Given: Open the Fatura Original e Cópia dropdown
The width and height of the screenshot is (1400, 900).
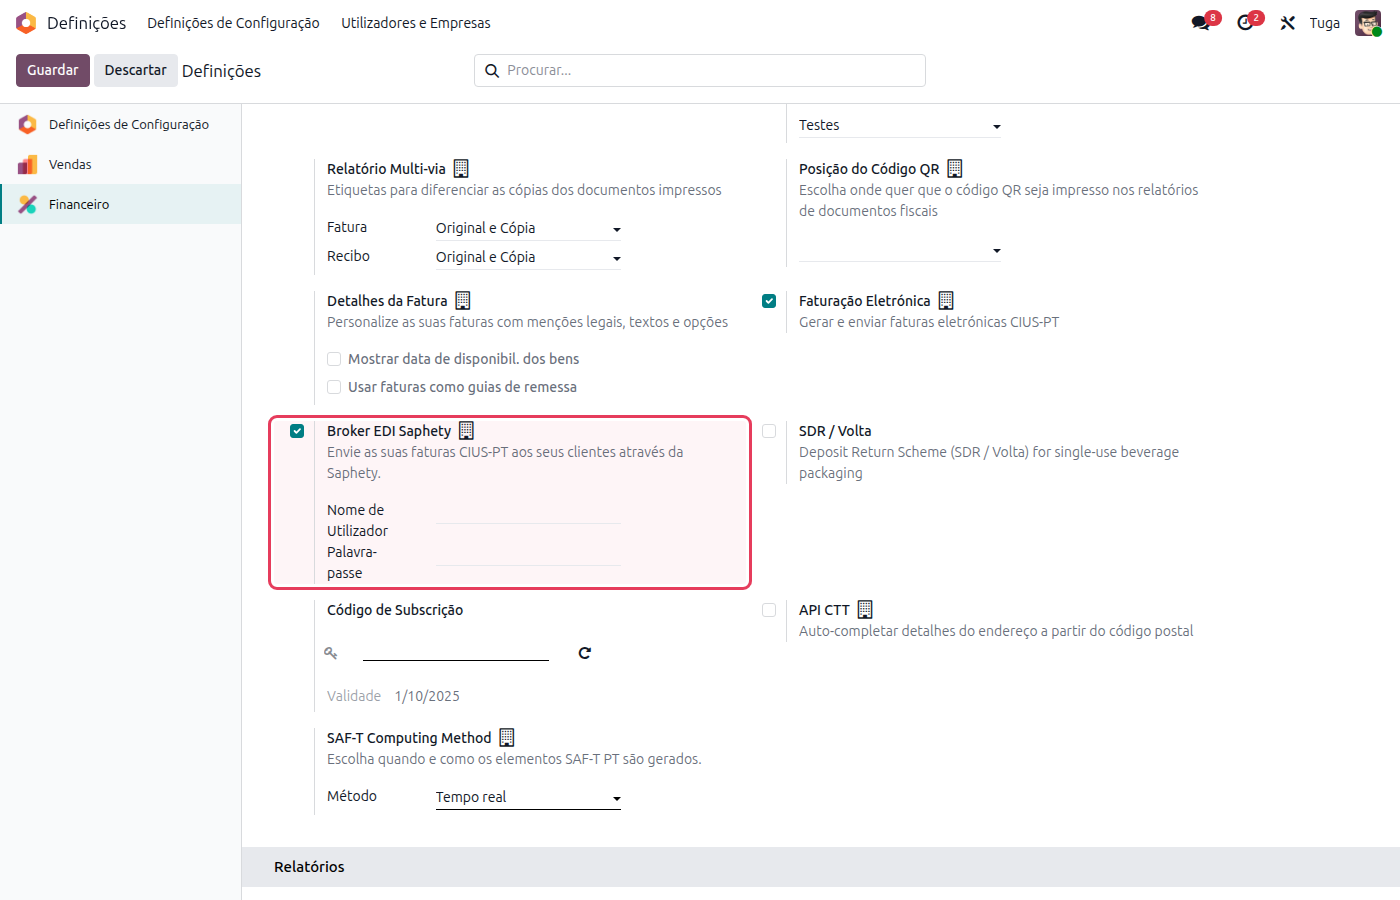Looking at the screenshot, I should click(528, 228).
